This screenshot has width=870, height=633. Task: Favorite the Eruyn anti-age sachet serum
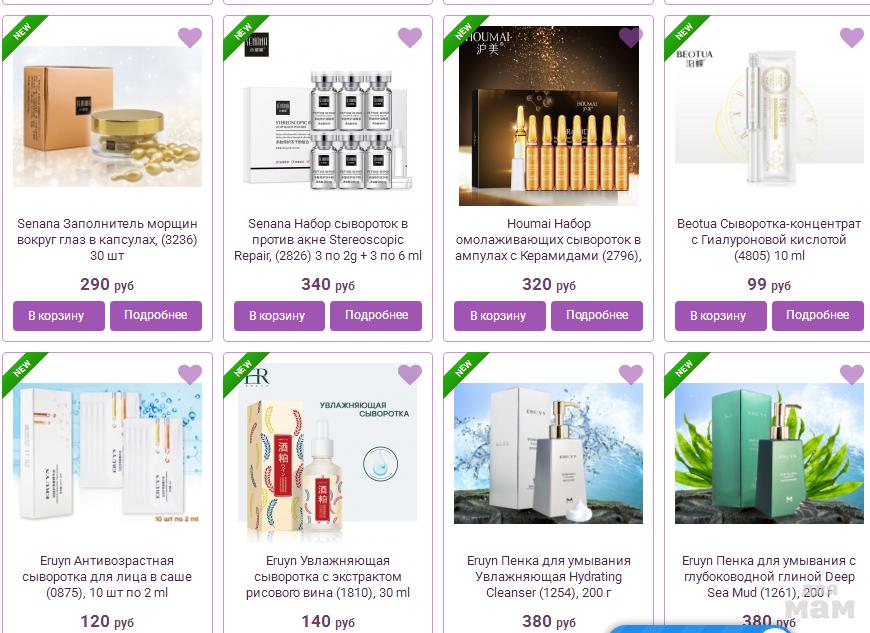click(190, 374)
